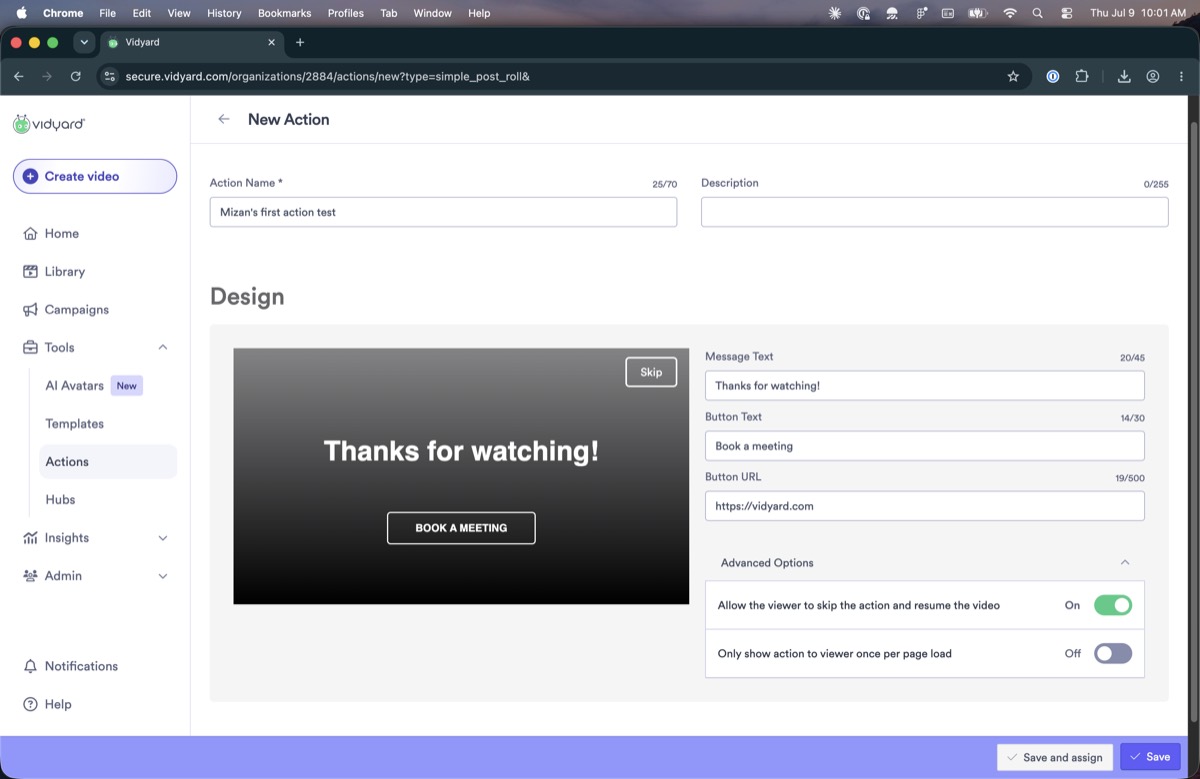Open a new tab with plus icon
1200x779 pixels.
pyautogui.click(x=300, y=42)
